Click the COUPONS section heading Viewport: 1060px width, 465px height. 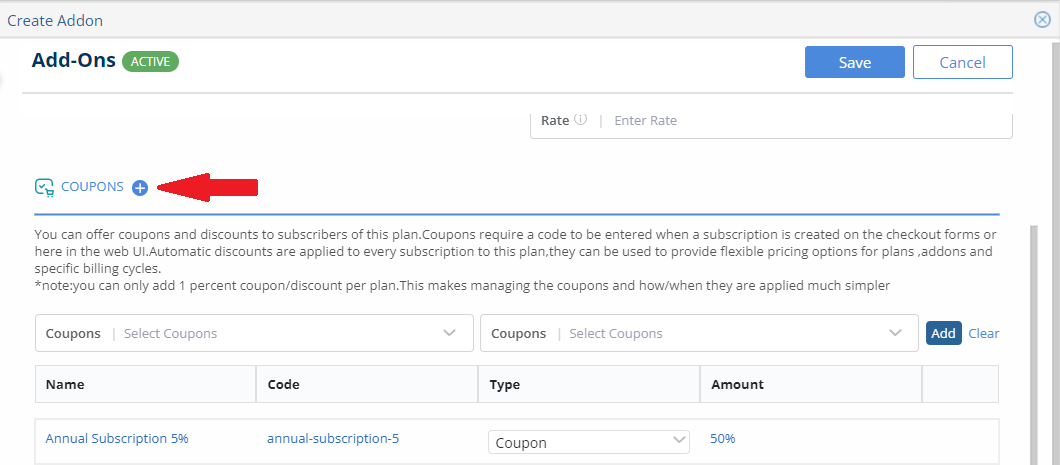point(93,187)
